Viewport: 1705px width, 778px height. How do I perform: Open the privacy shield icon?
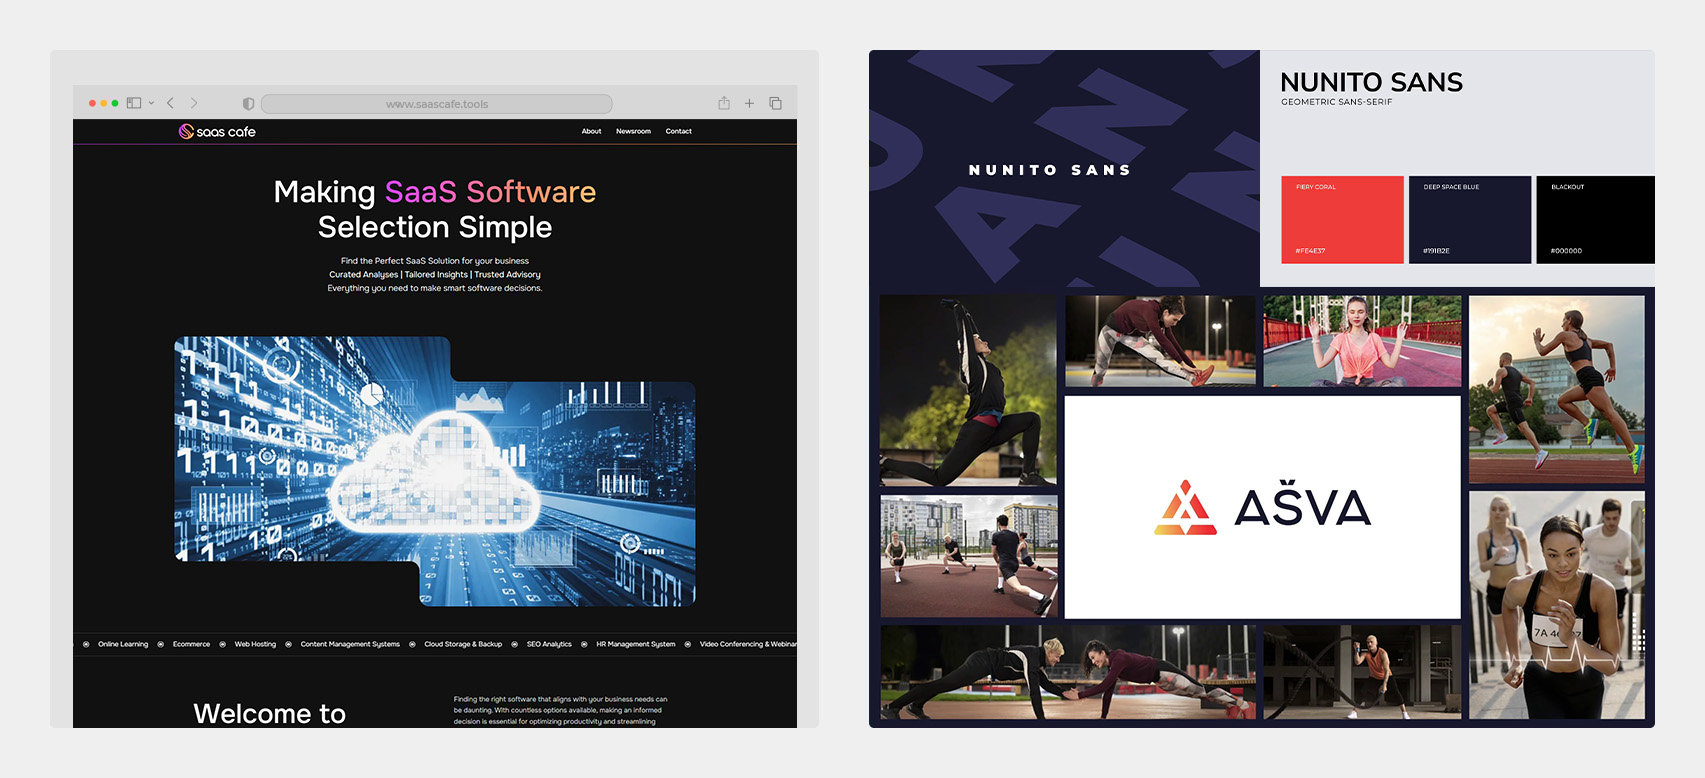[248, 103]
